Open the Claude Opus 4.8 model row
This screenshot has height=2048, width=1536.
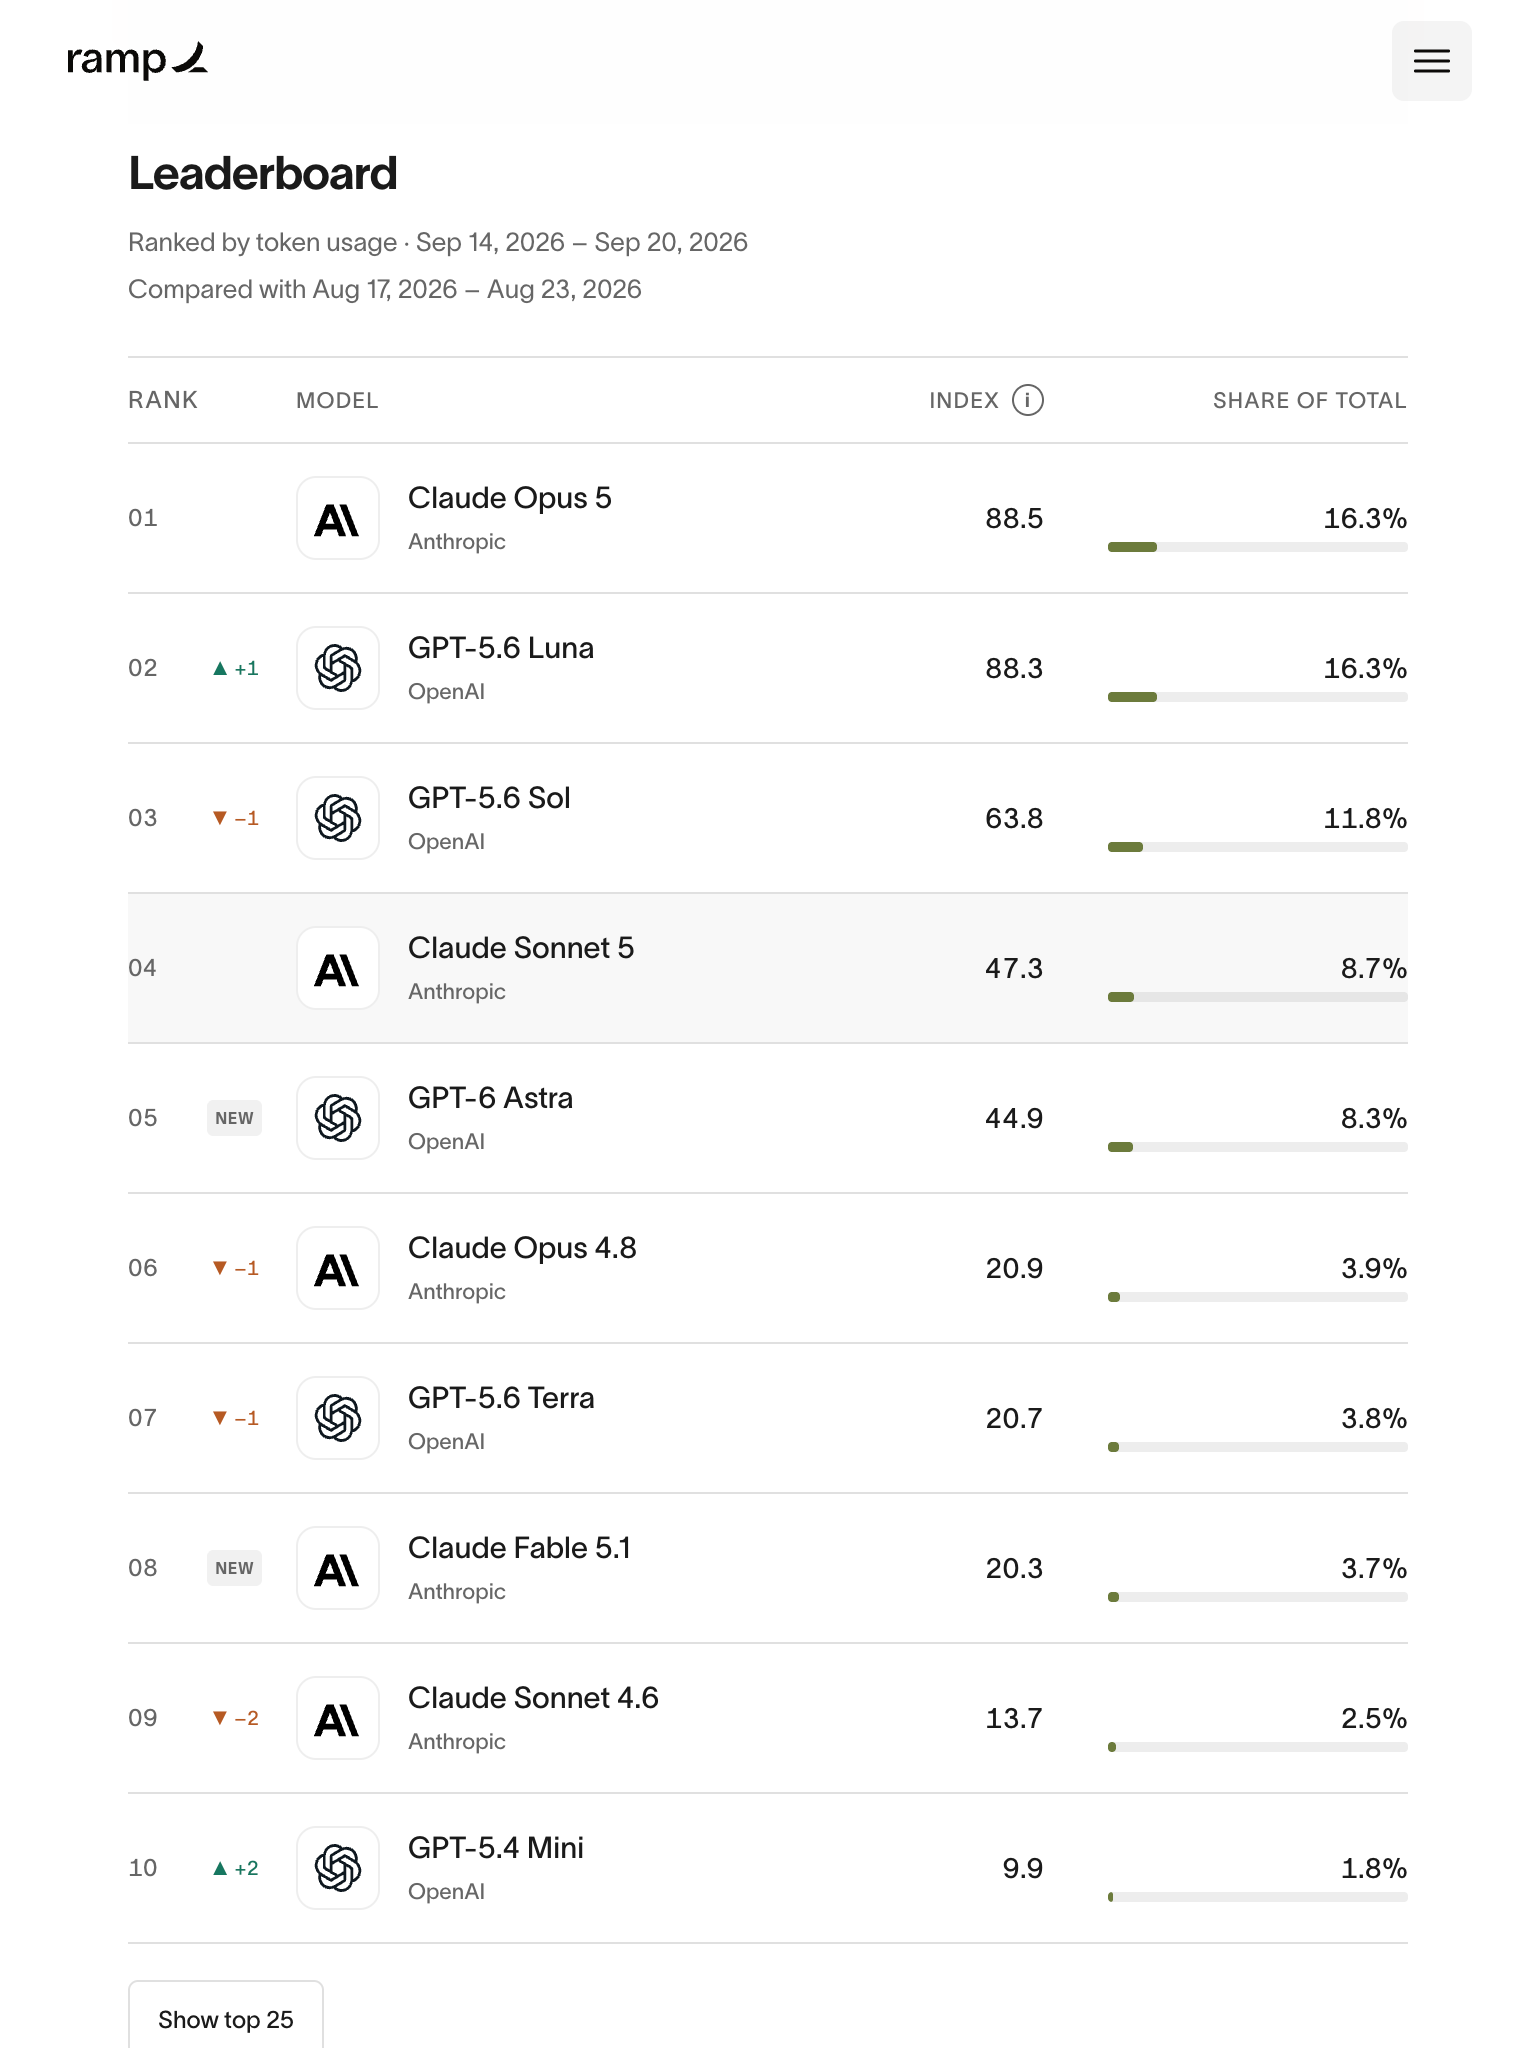click(x=768, y=1268)
